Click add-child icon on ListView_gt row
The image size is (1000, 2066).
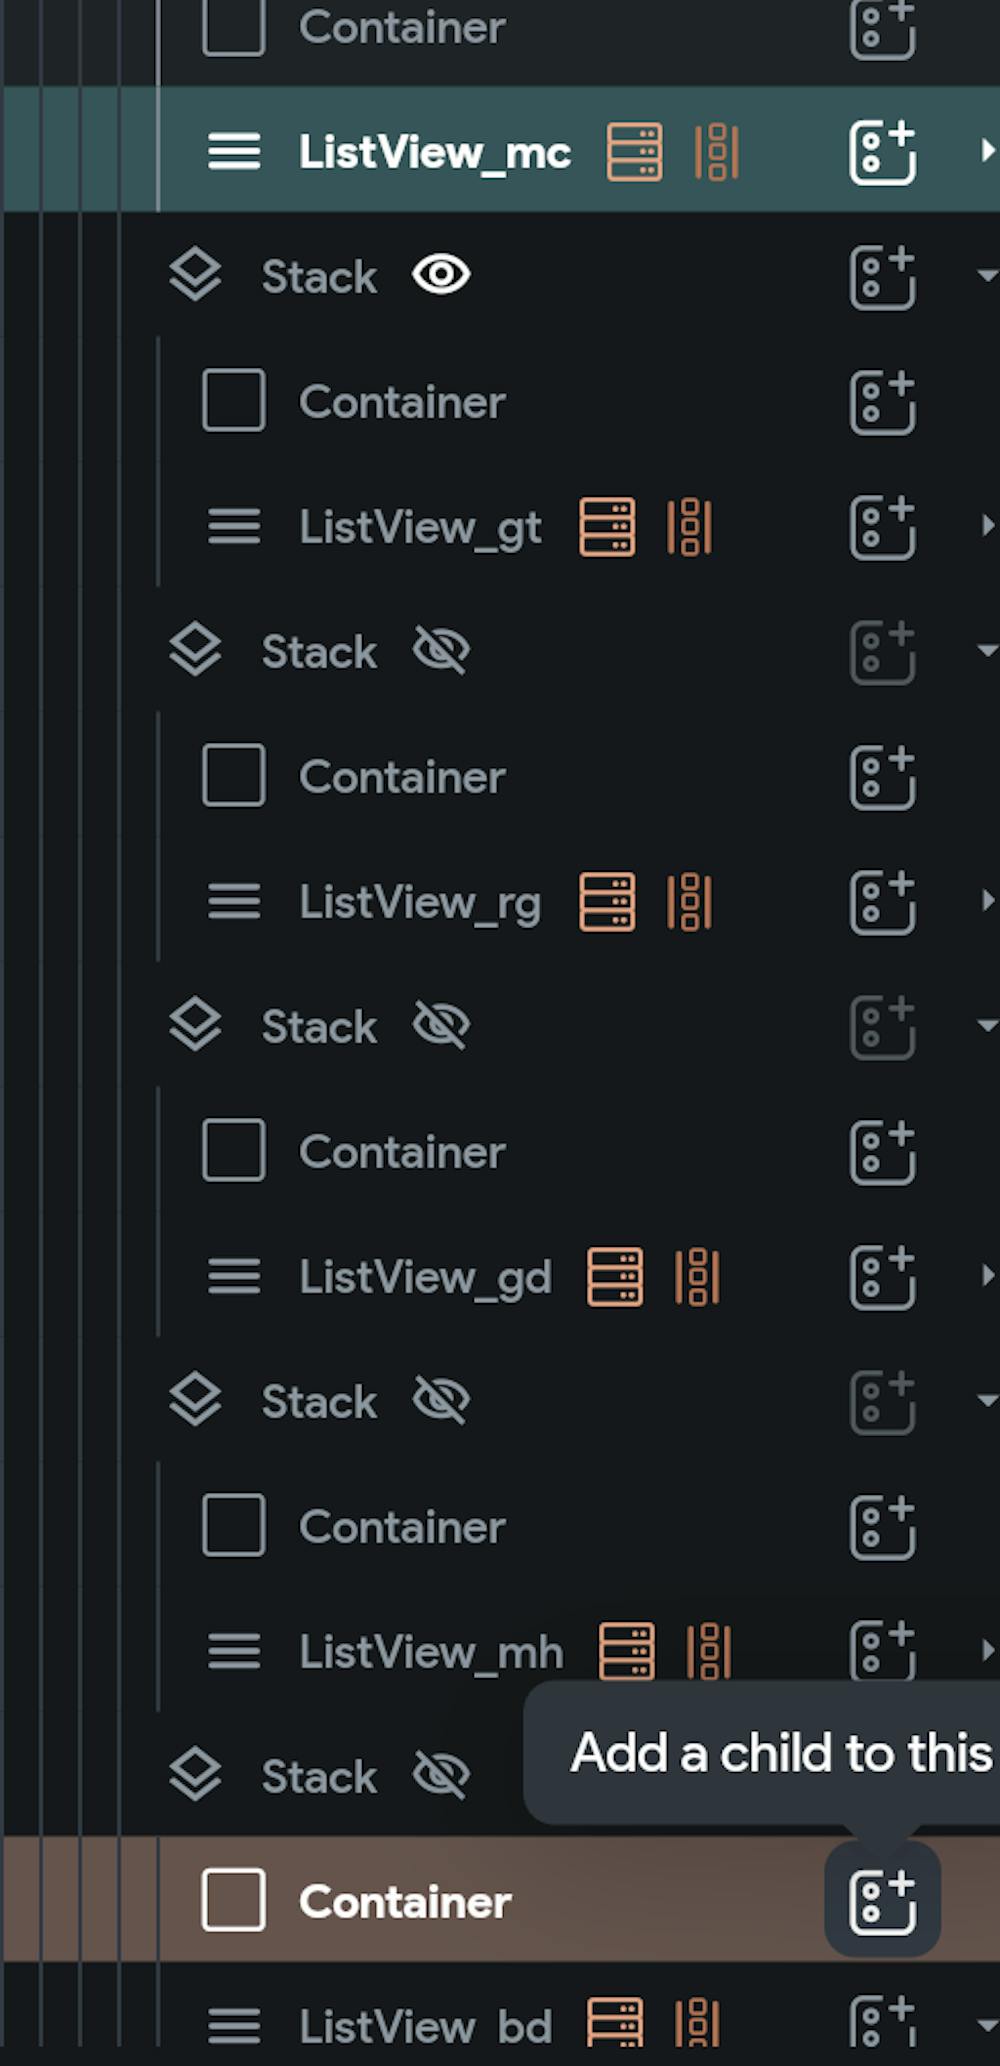tap(882, 527)
